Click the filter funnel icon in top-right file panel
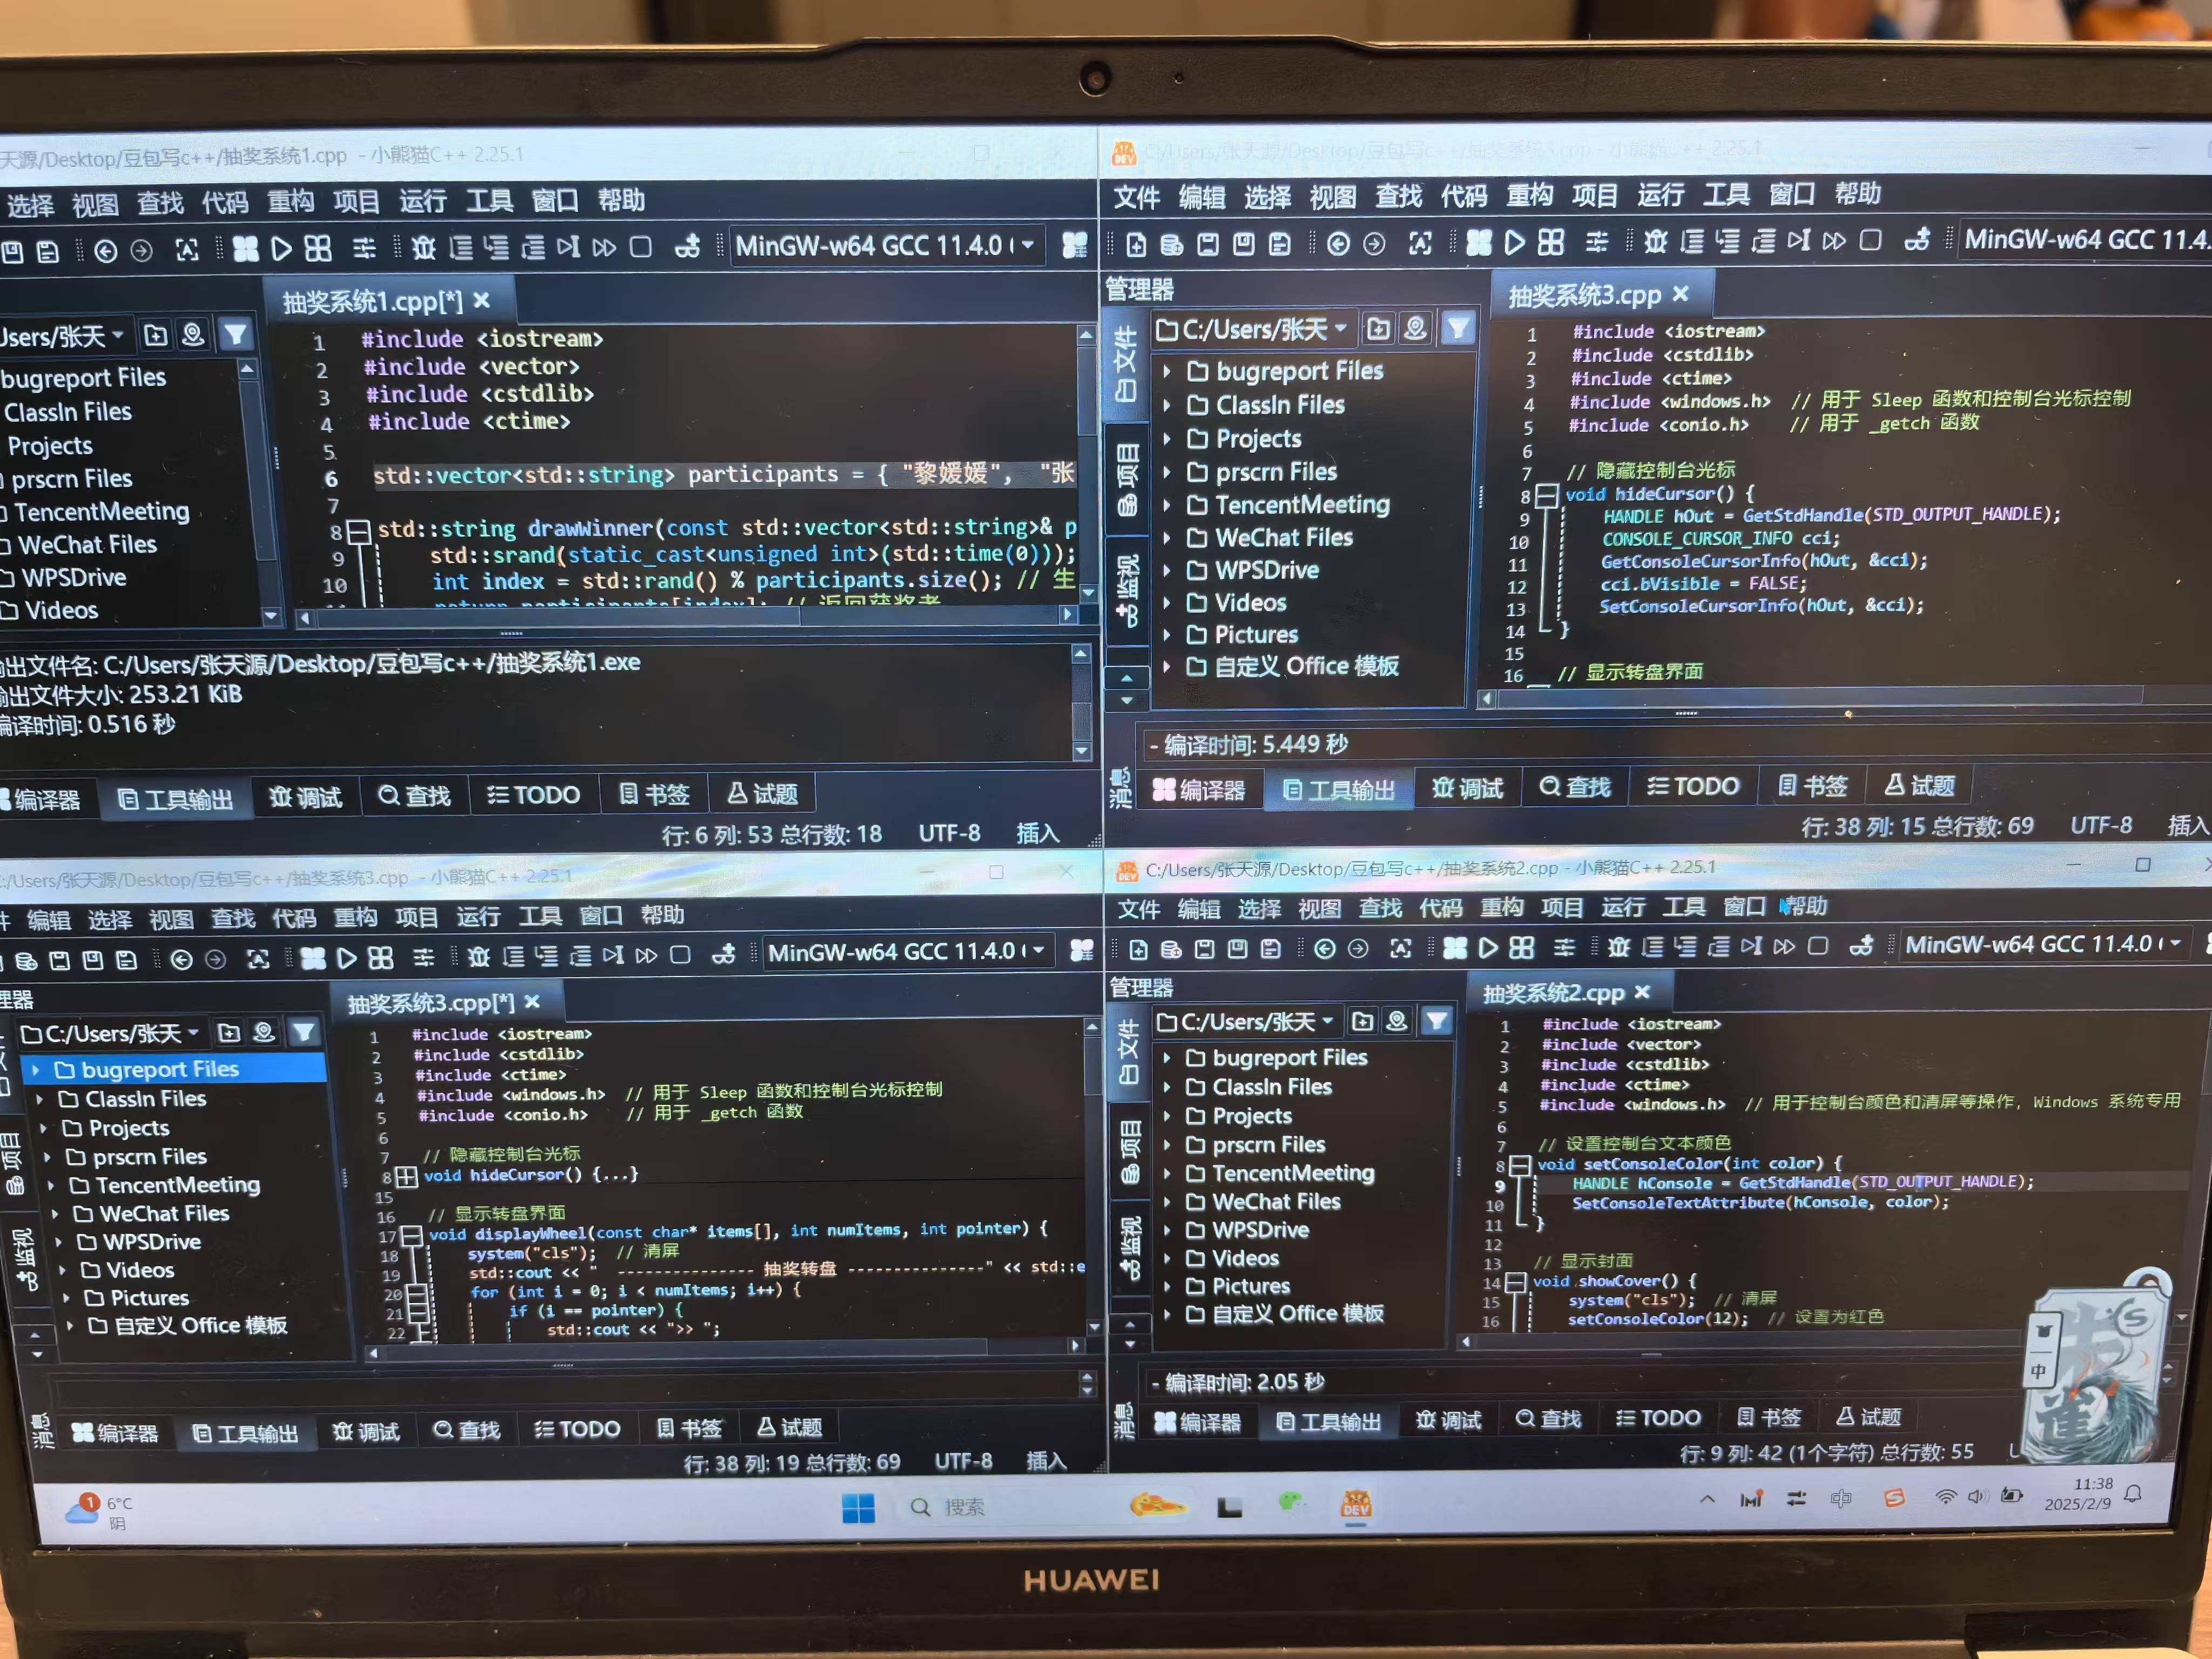This screenshot has height=1659, width=2212. click(1458, 328)
